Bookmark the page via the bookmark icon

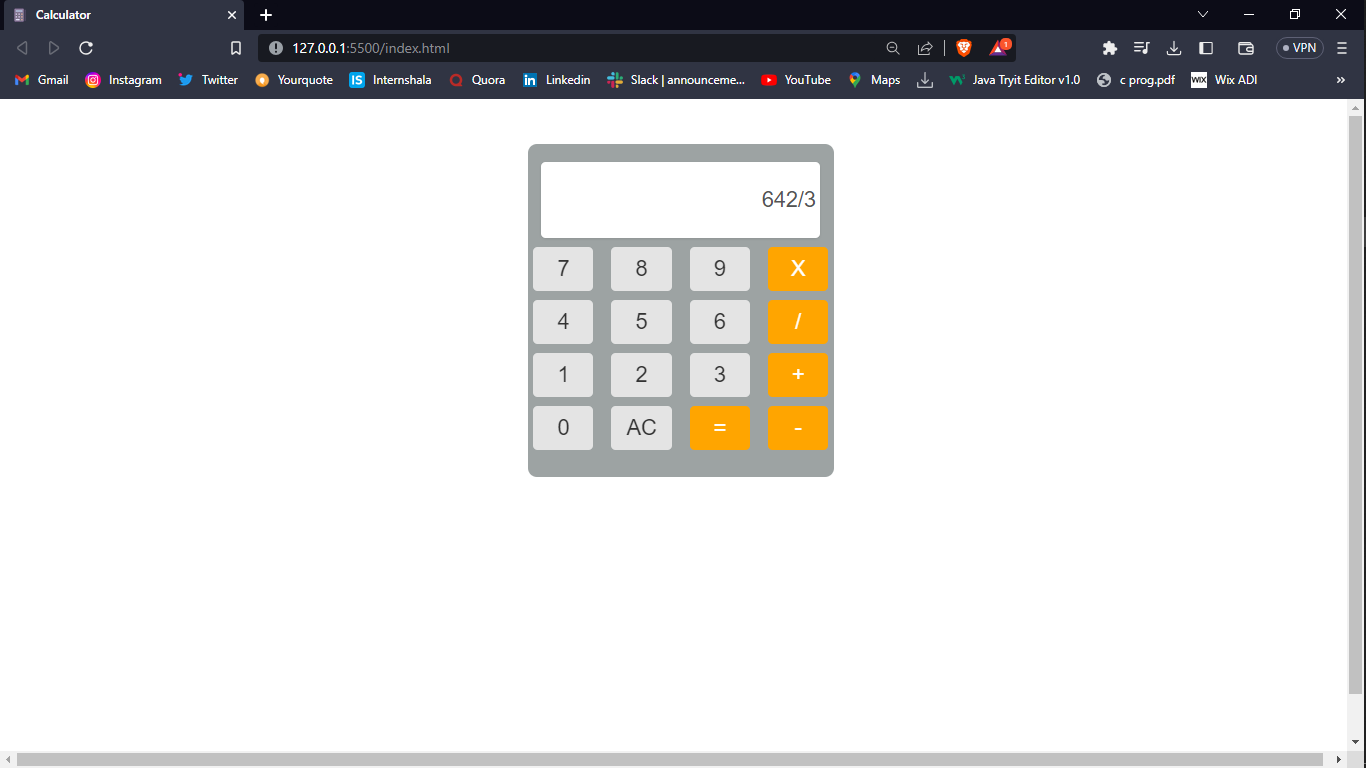click(x=235, y=47)
